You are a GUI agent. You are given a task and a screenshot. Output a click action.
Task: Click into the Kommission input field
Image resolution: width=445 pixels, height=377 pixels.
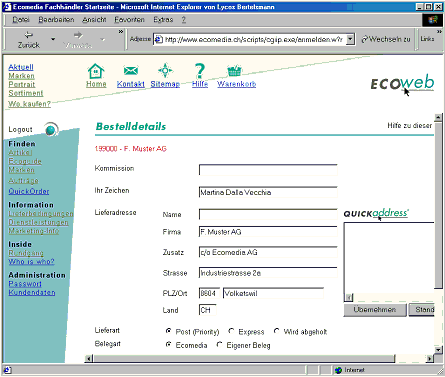[x=268, y=170]
